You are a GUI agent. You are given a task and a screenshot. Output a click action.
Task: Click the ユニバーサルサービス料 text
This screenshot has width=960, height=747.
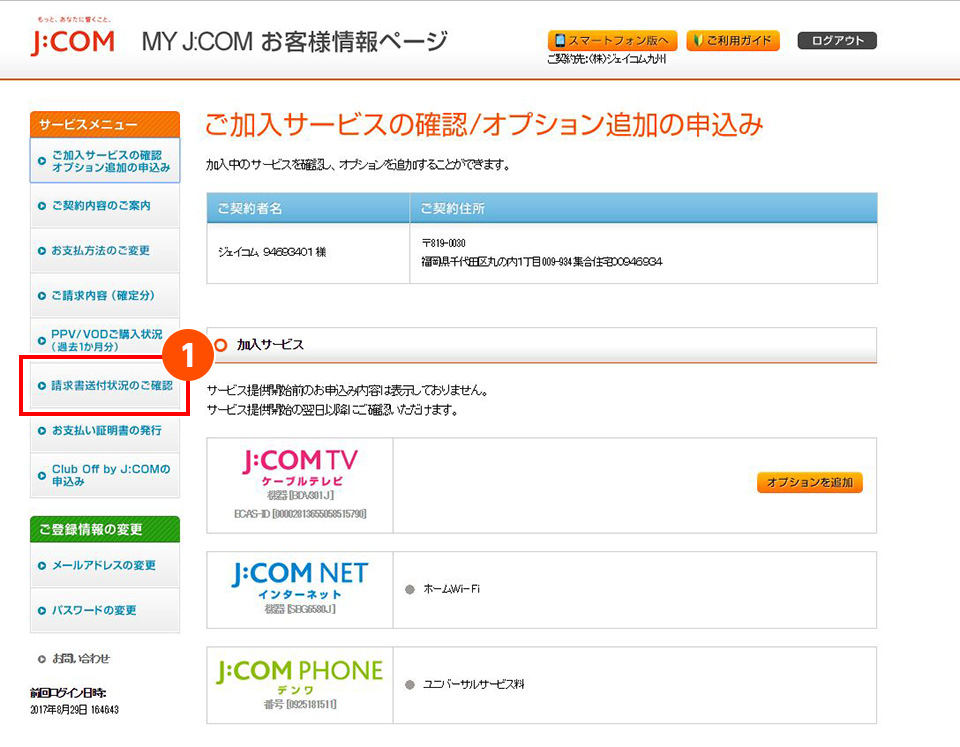(x=474, y=685)
